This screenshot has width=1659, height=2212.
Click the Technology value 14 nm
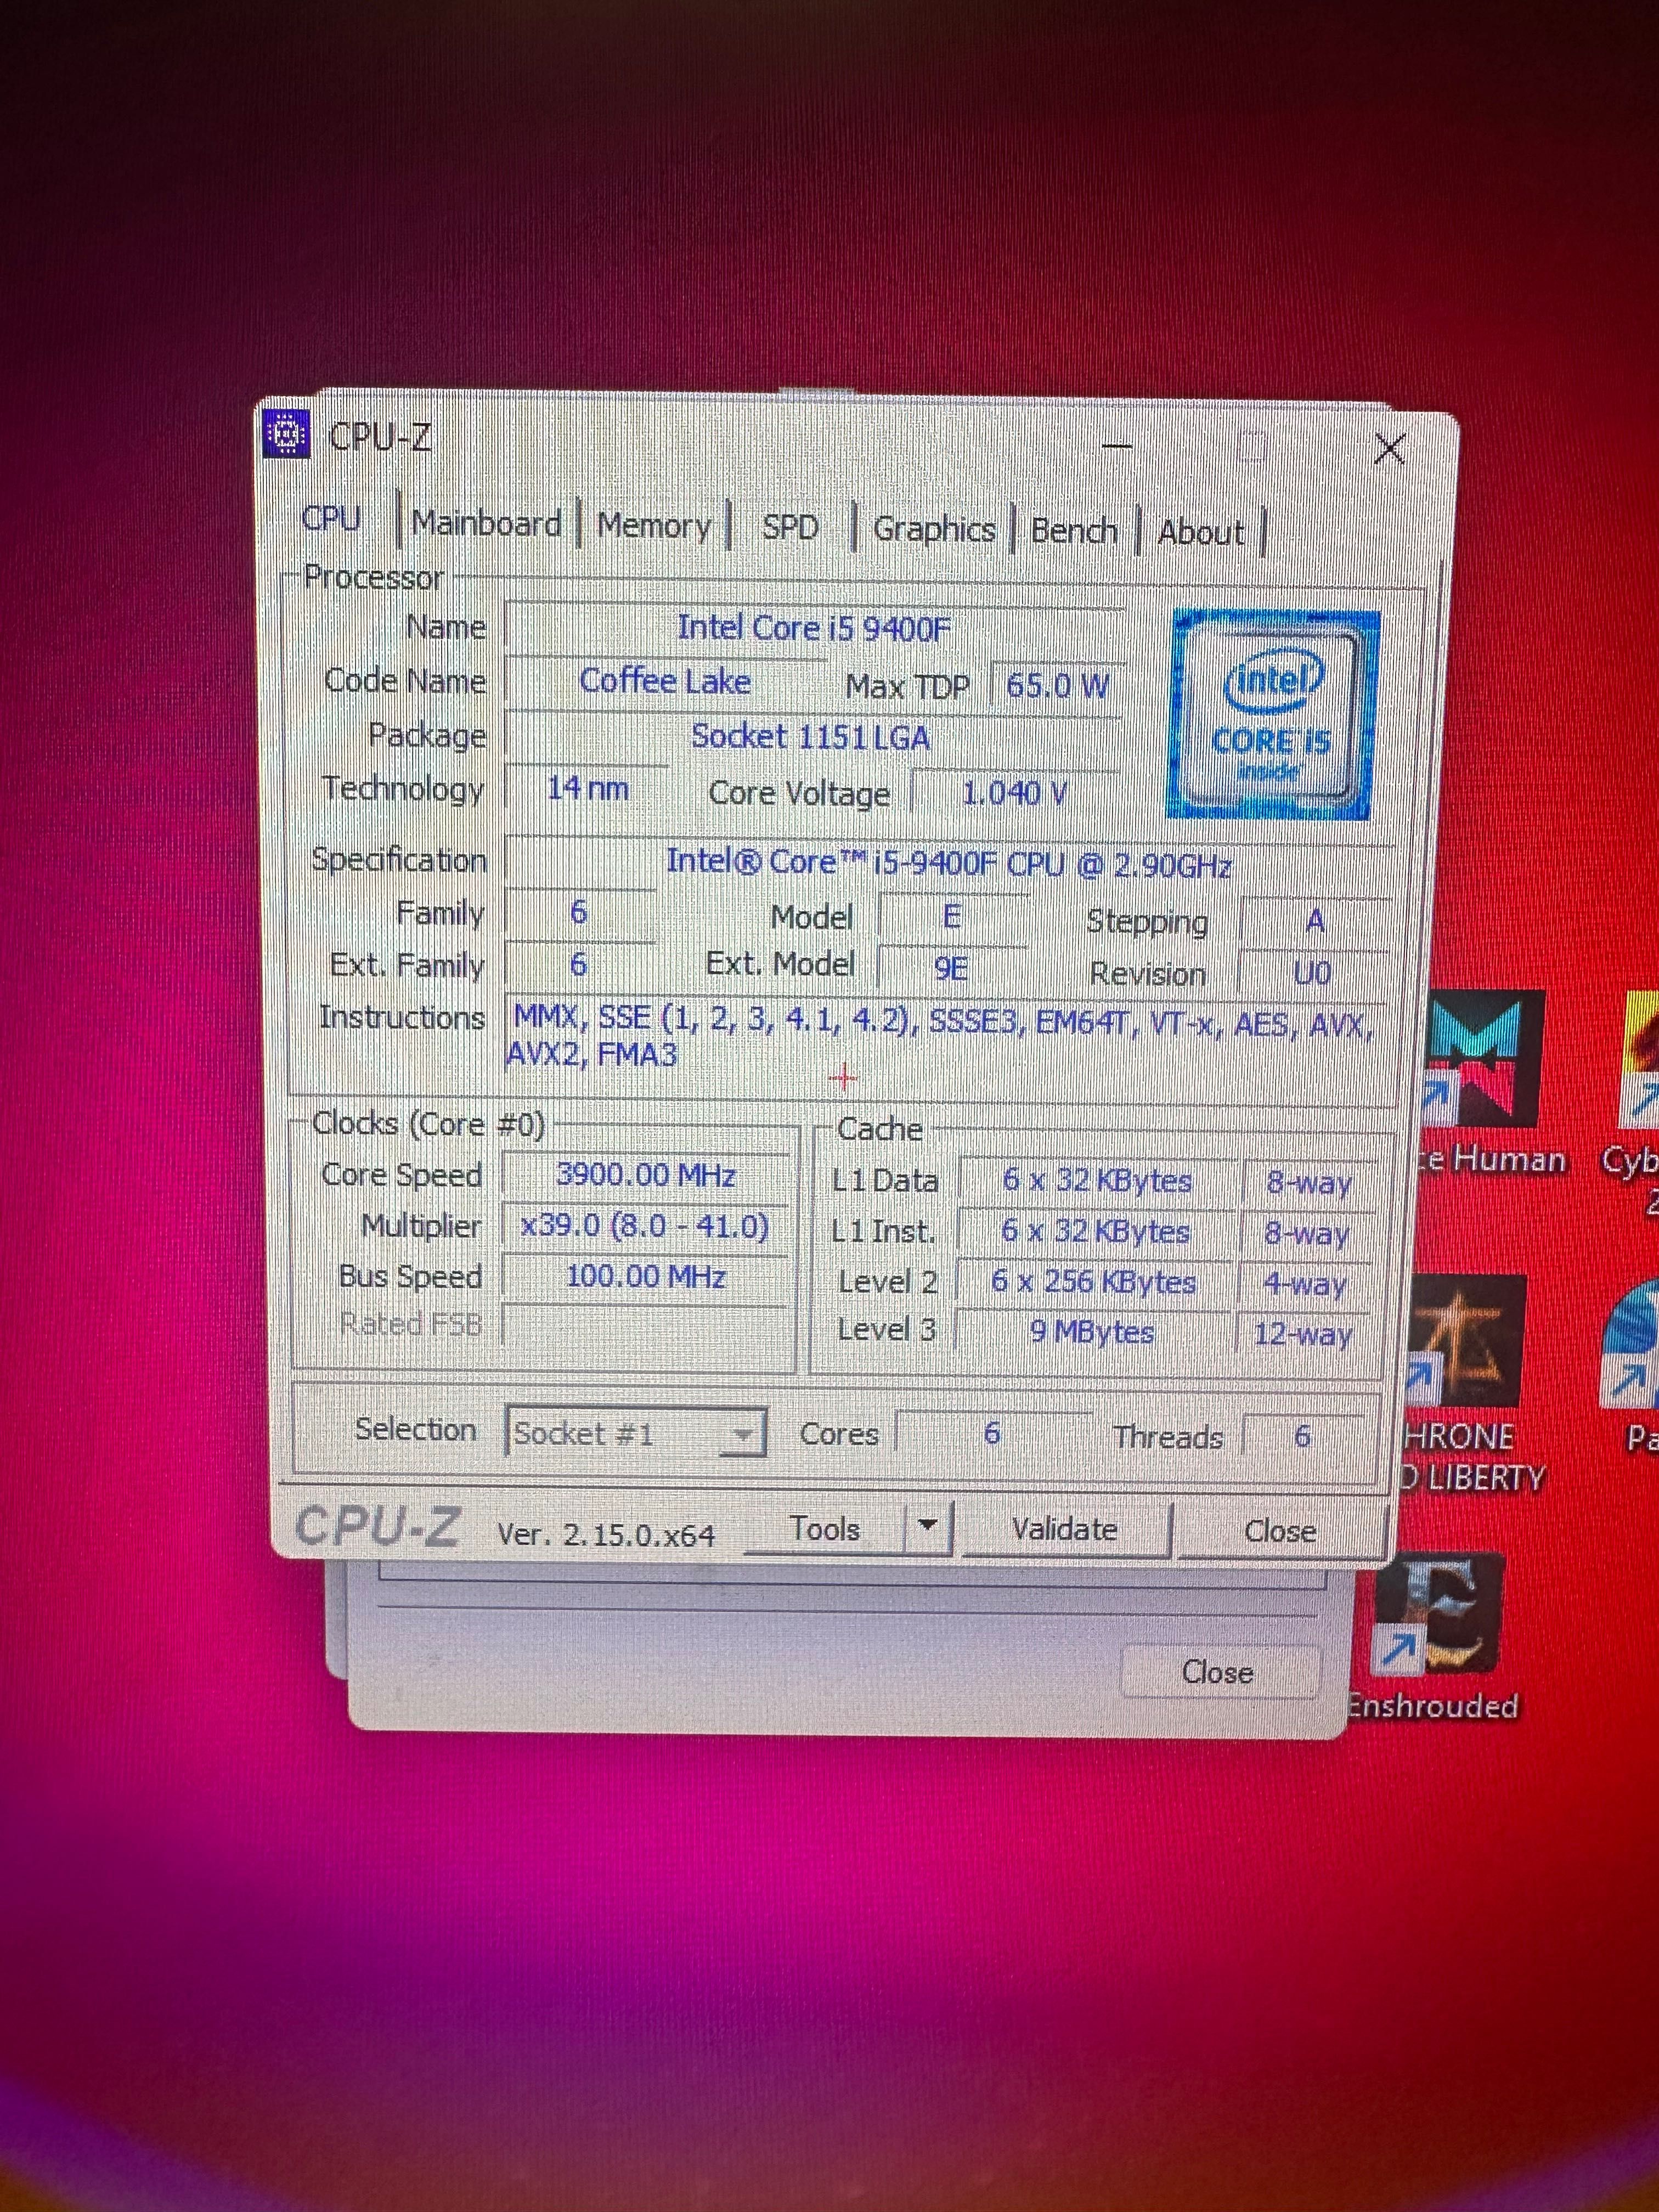click(x=588, y=788)
